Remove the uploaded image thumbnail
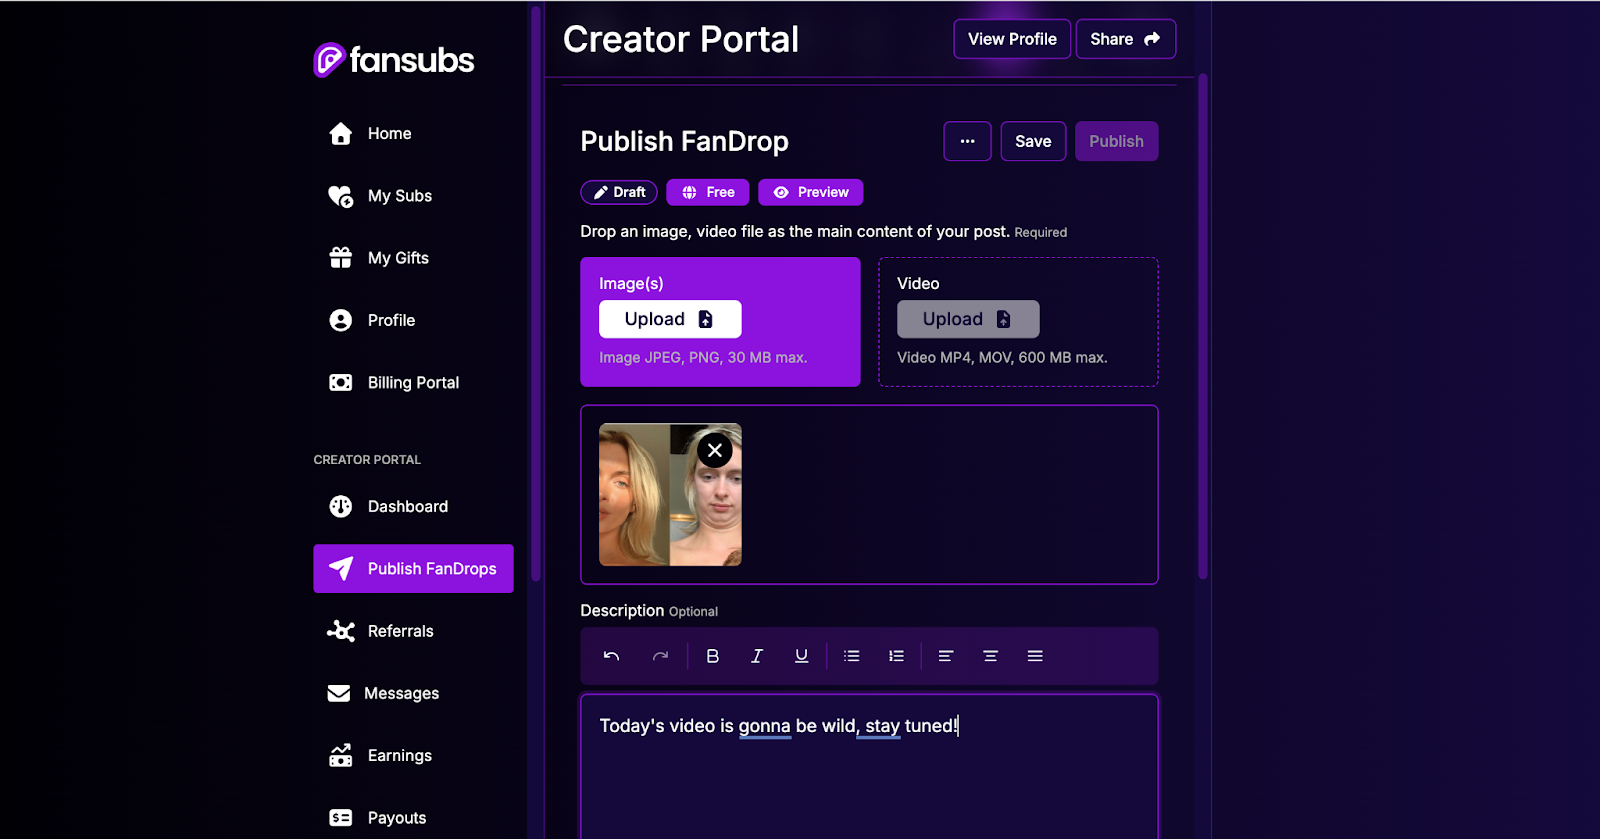 (x=714, y=451)
